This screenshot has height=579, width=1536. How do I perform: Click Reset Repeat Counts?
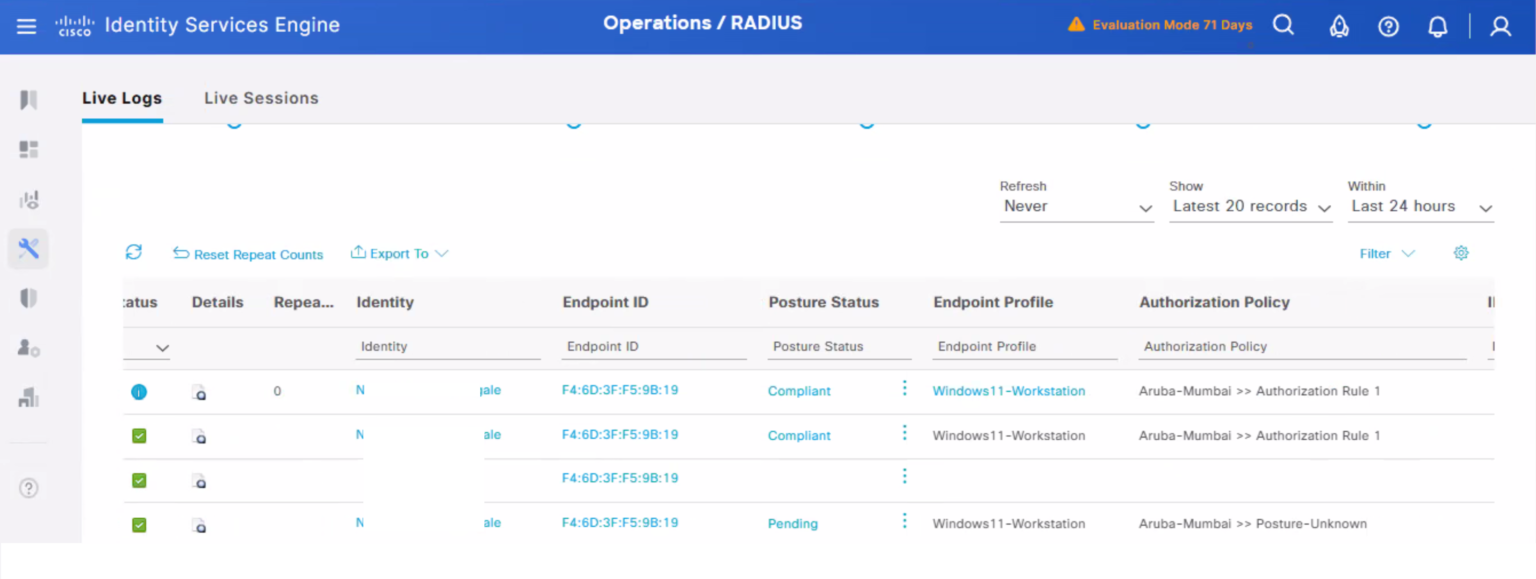[x=248, y=254]
